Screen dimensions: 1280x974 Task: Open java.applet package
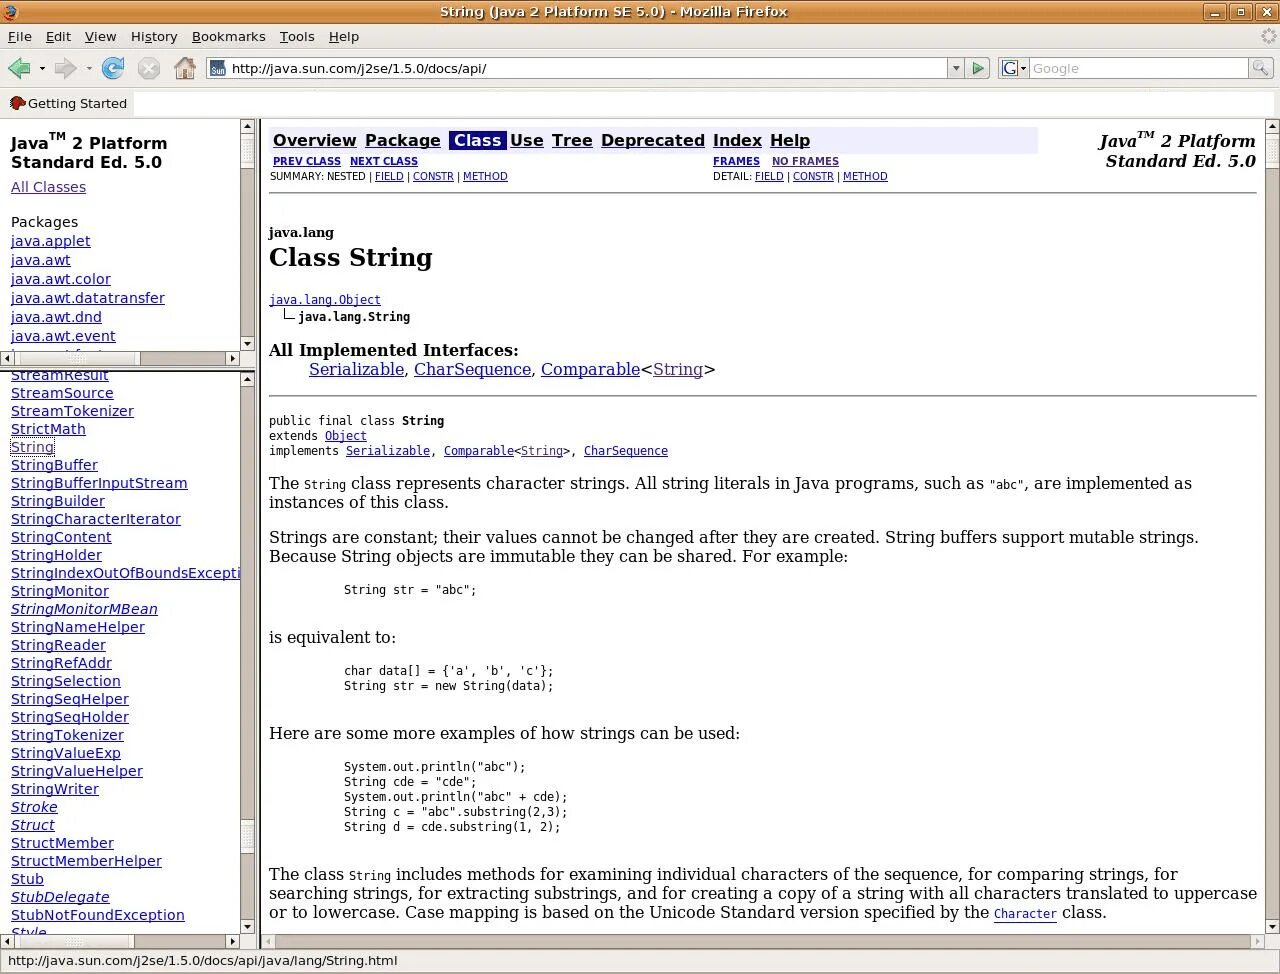[51, 241]
